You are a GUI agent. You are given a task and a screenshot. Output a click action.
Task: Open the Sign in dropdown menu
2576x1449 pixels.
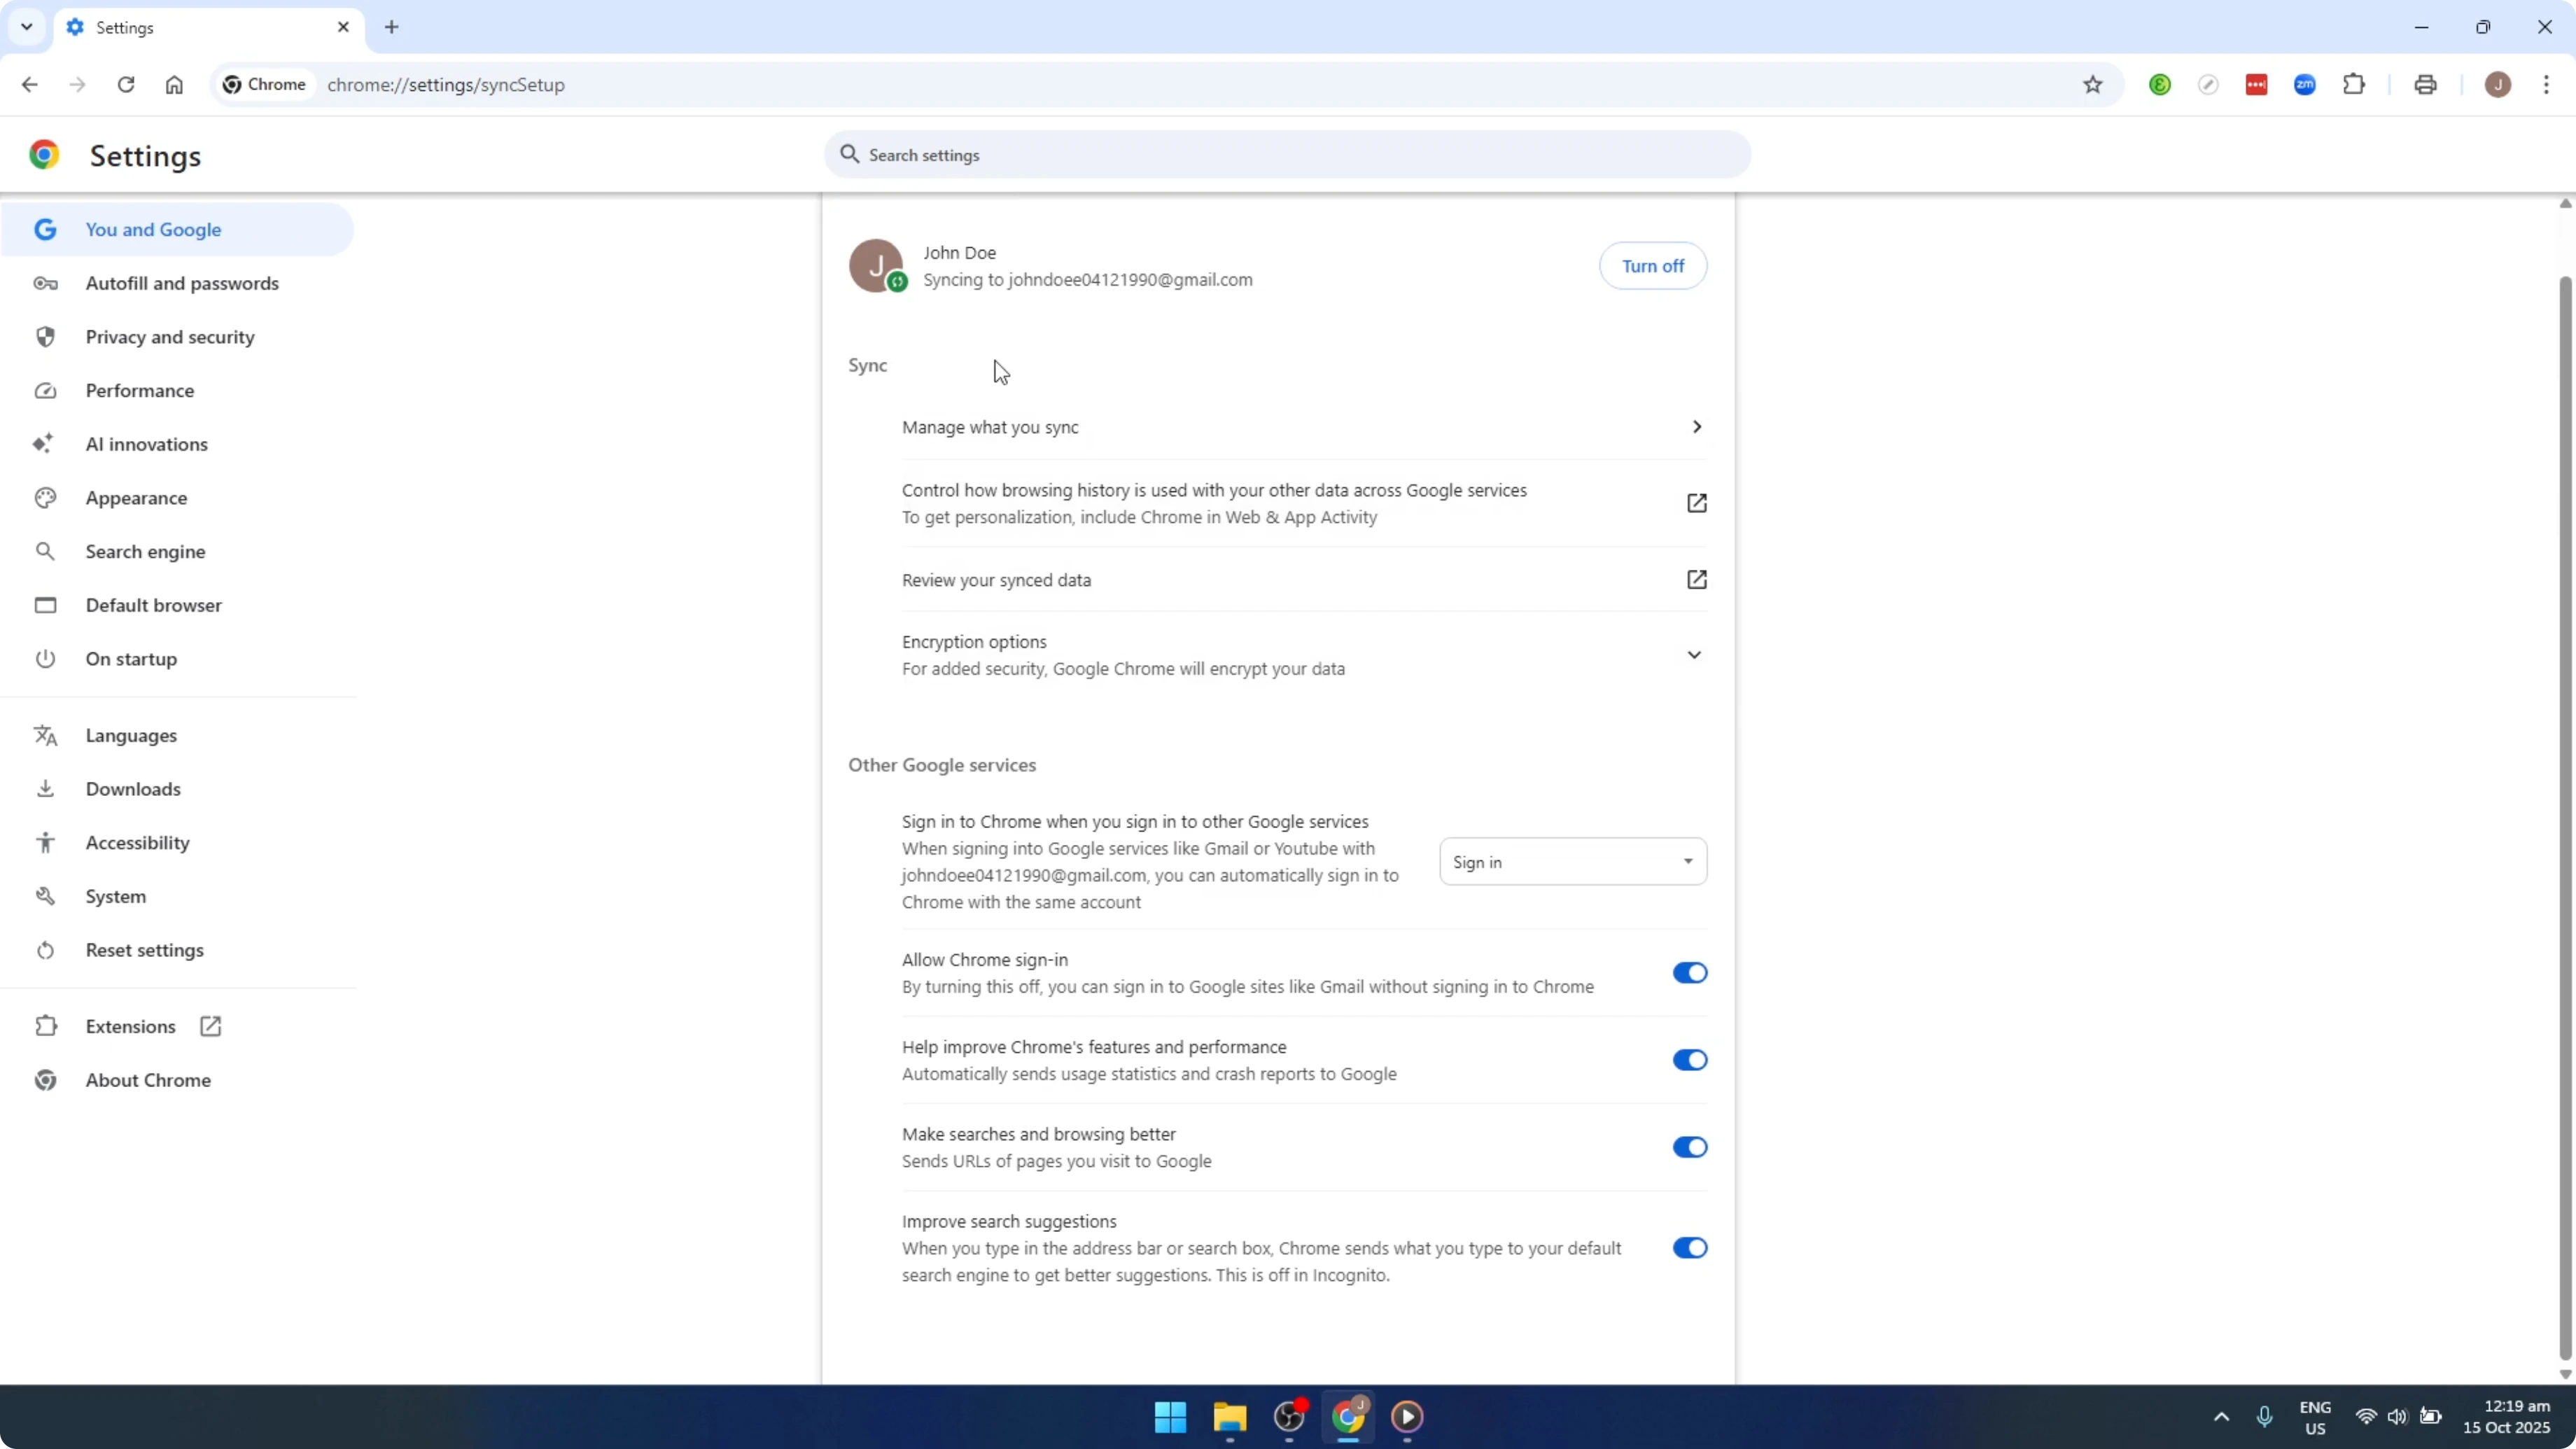(1572, 861)
